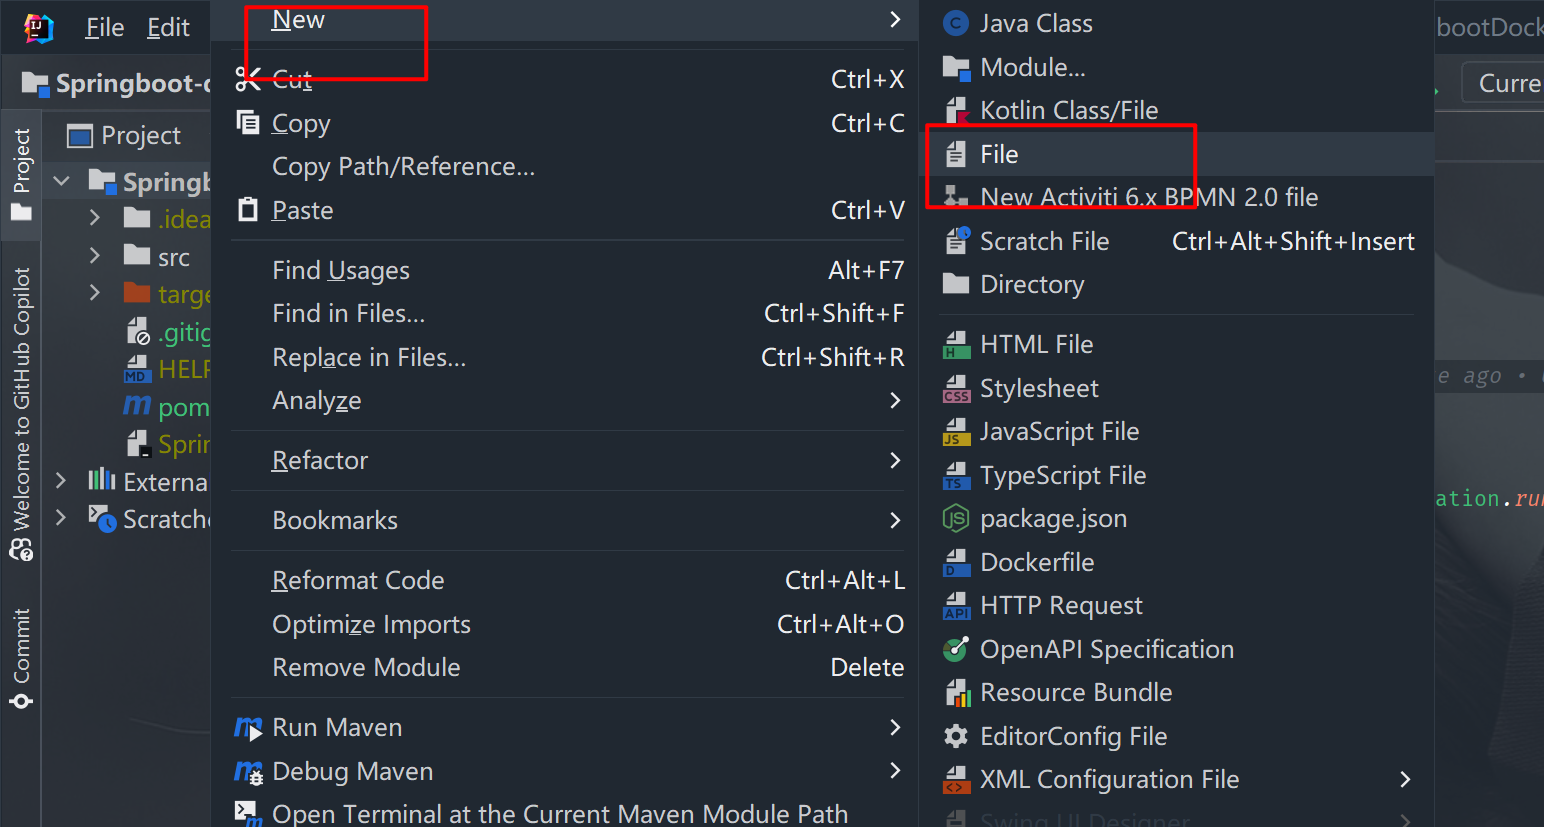Click the IntelliJ IDEA logo icon
Viewport: 1544px width, 827px height.
[38, 28]
